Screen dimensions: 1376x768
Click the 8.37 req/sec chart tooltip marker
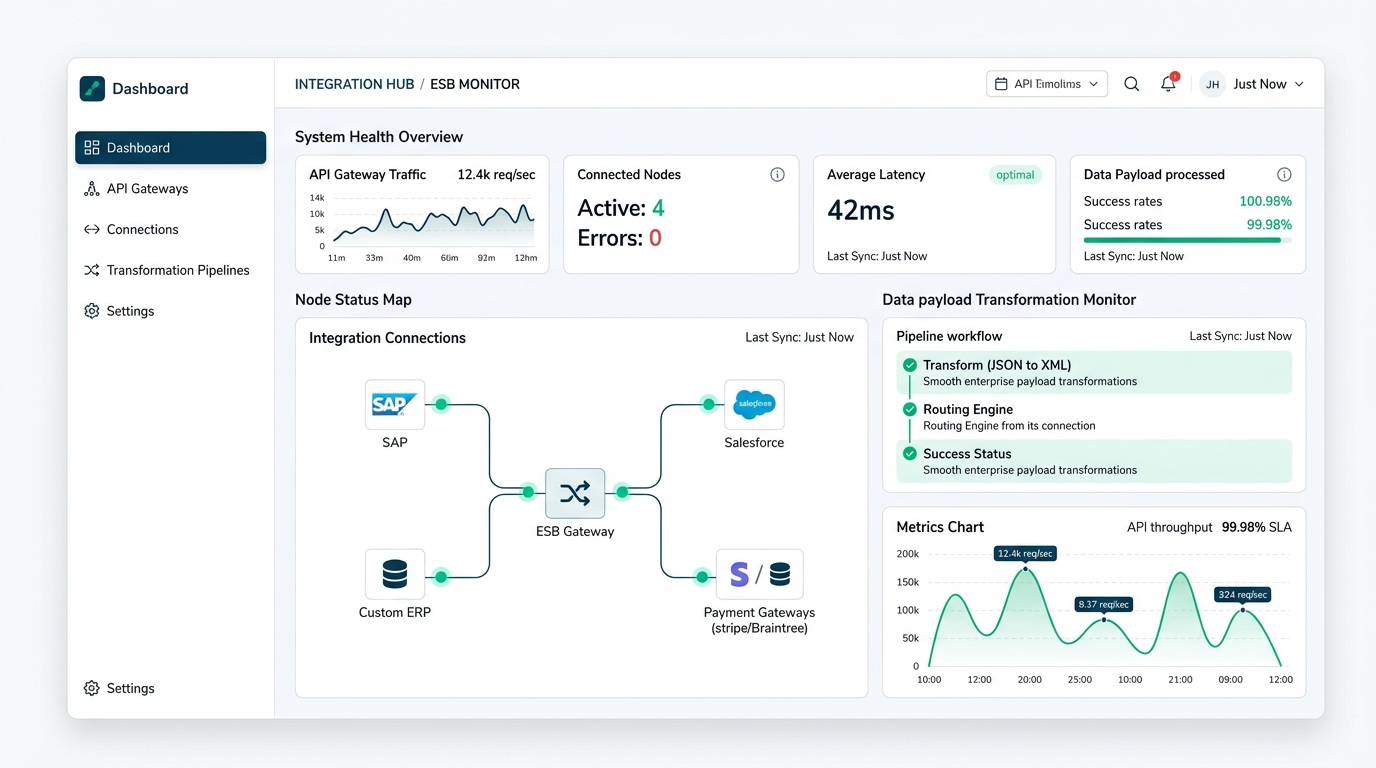(x=1104, y=604)
